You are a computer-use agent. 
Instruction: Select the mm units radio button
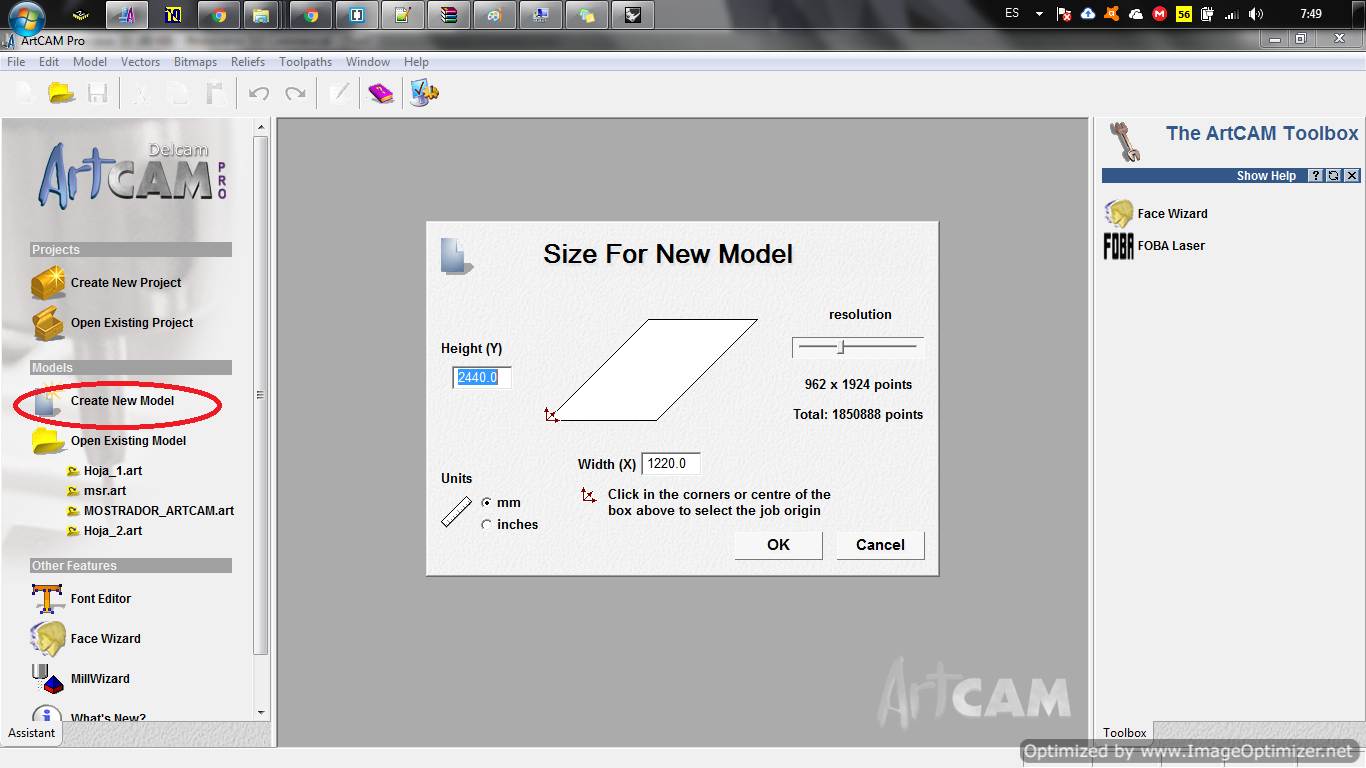(x=487, y=503)
